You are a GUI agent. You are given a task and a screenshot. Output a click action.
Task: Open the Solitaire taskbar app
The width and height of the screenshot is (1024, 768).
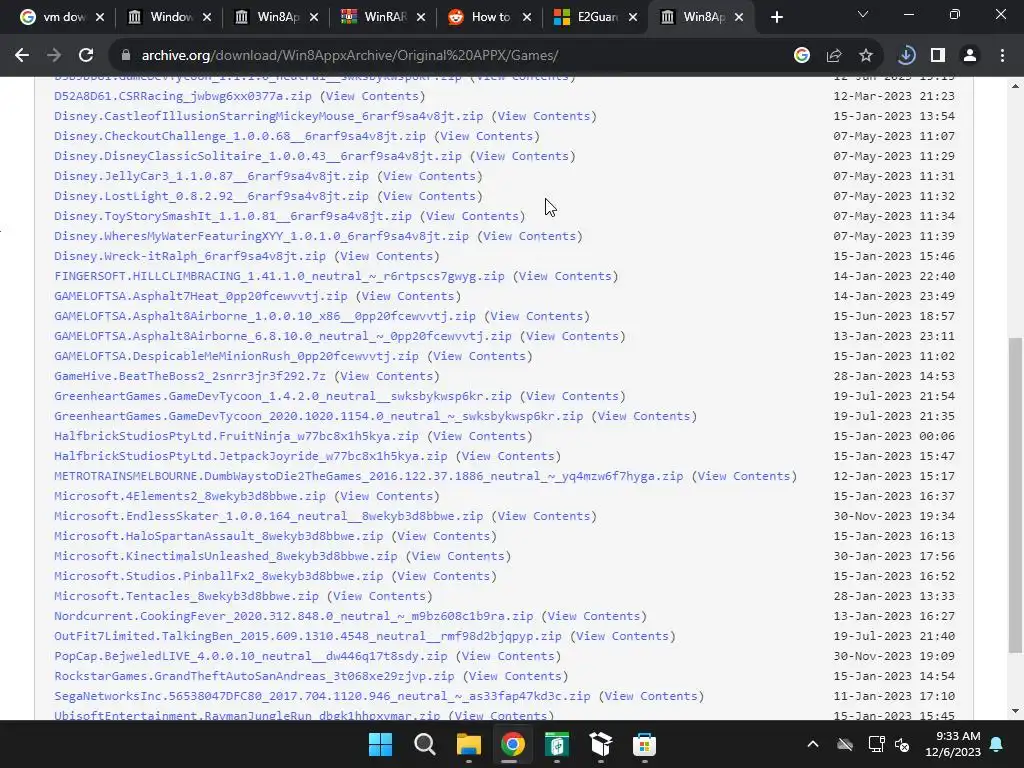556,744
